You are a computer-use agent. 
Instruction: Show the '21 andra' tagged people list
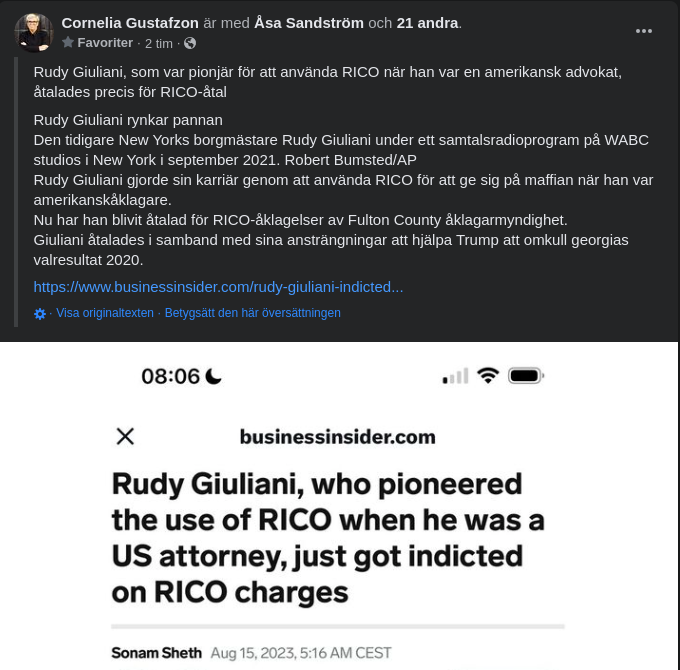tap(427, 22)
